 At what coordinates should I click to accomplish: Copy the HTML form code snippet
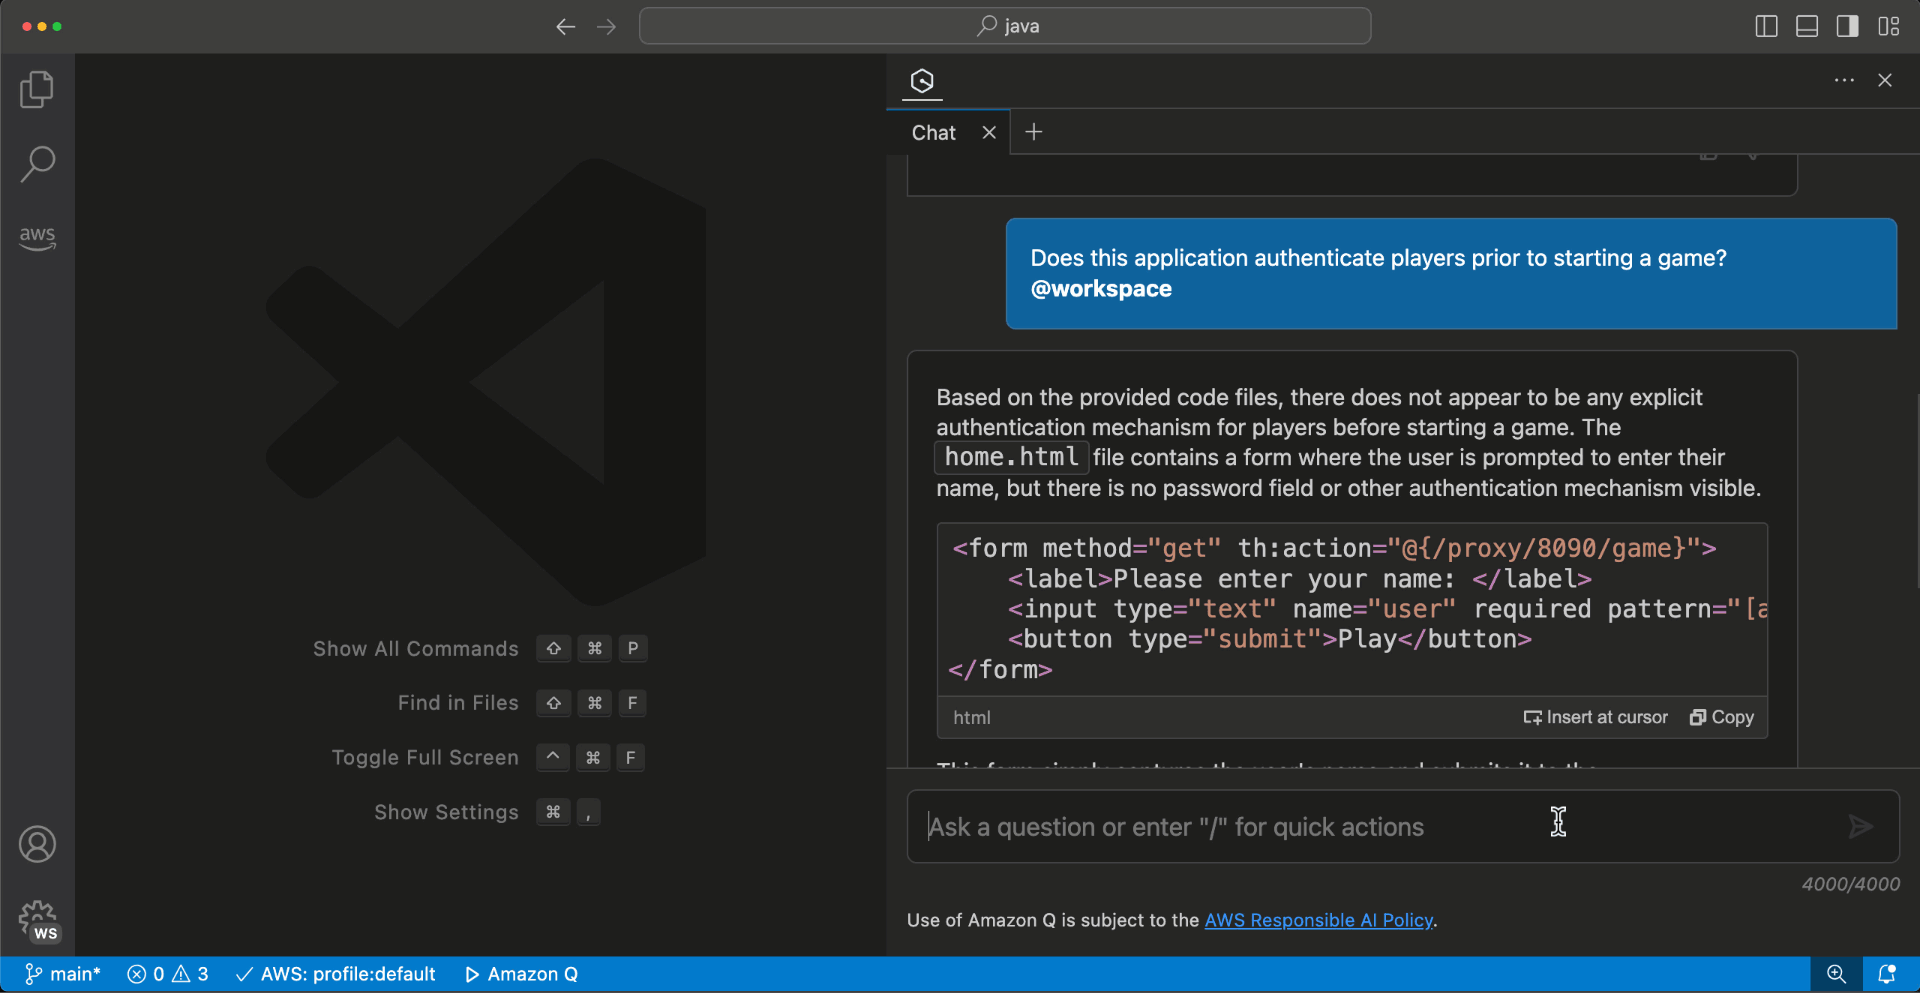tap(1721, 717)
